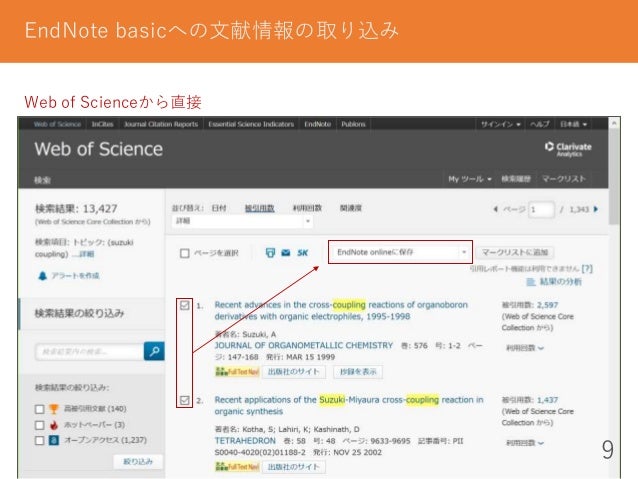Open the Recent advances in cross-coupling article
This screenshot has height=479, width=638.
[341, 311]
